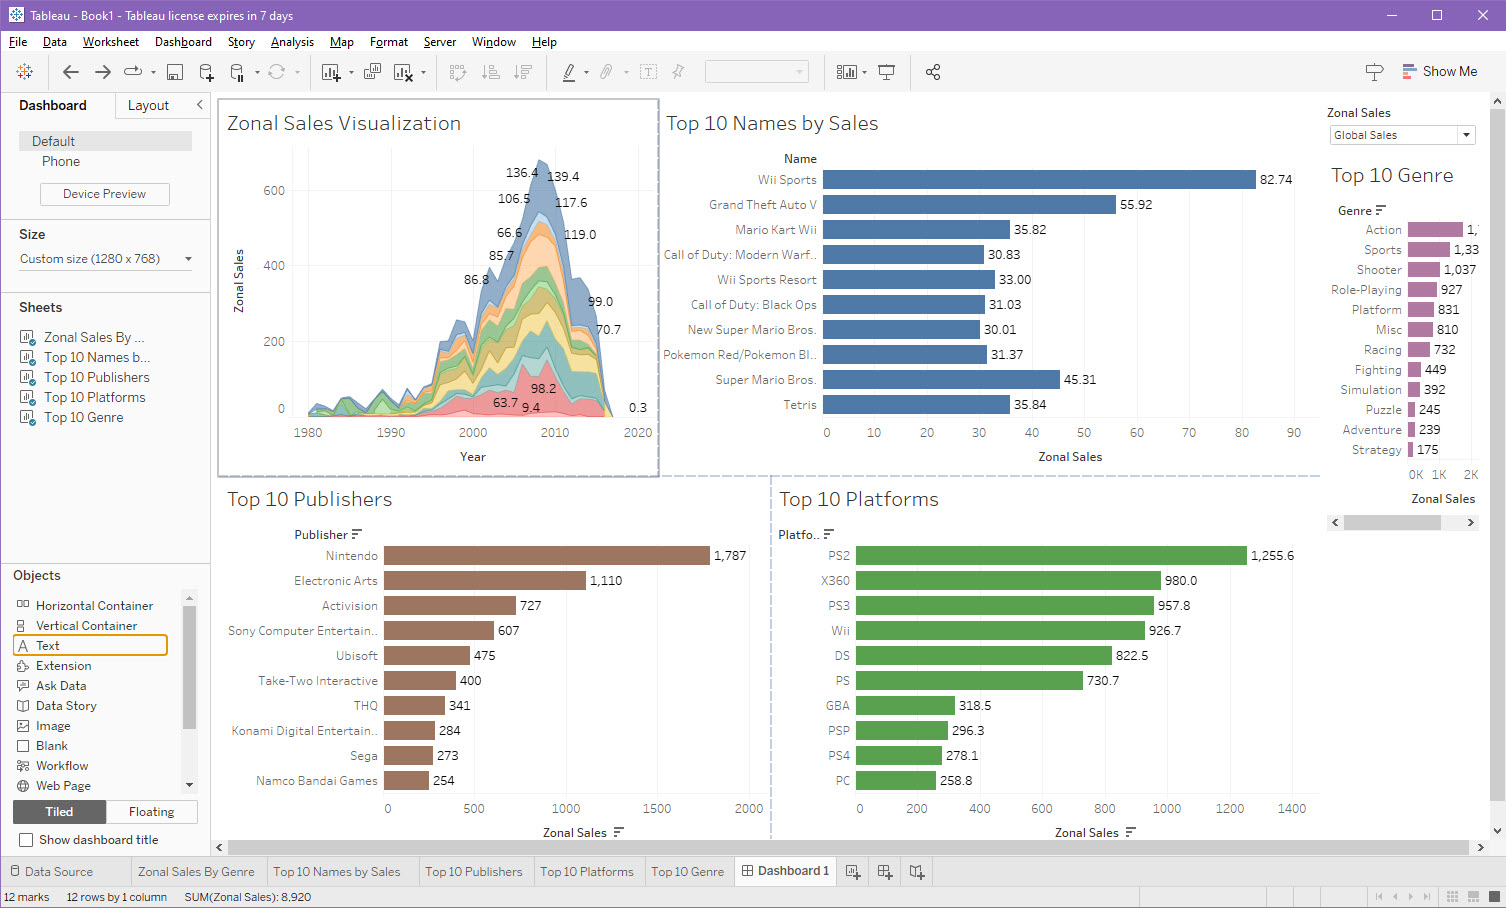Open the Analysis menu
The image size is (1506, 908).
(x=292, y=42)
